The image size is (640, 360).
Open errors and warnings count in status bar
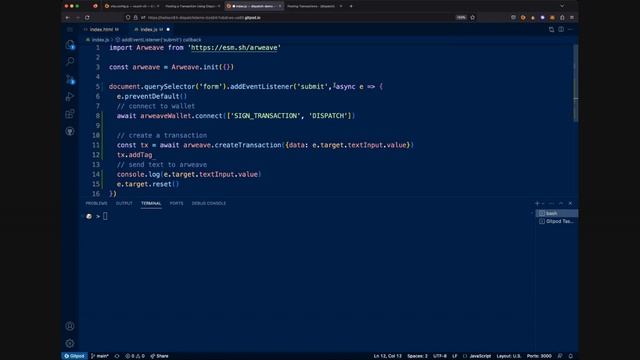(135, 356)
